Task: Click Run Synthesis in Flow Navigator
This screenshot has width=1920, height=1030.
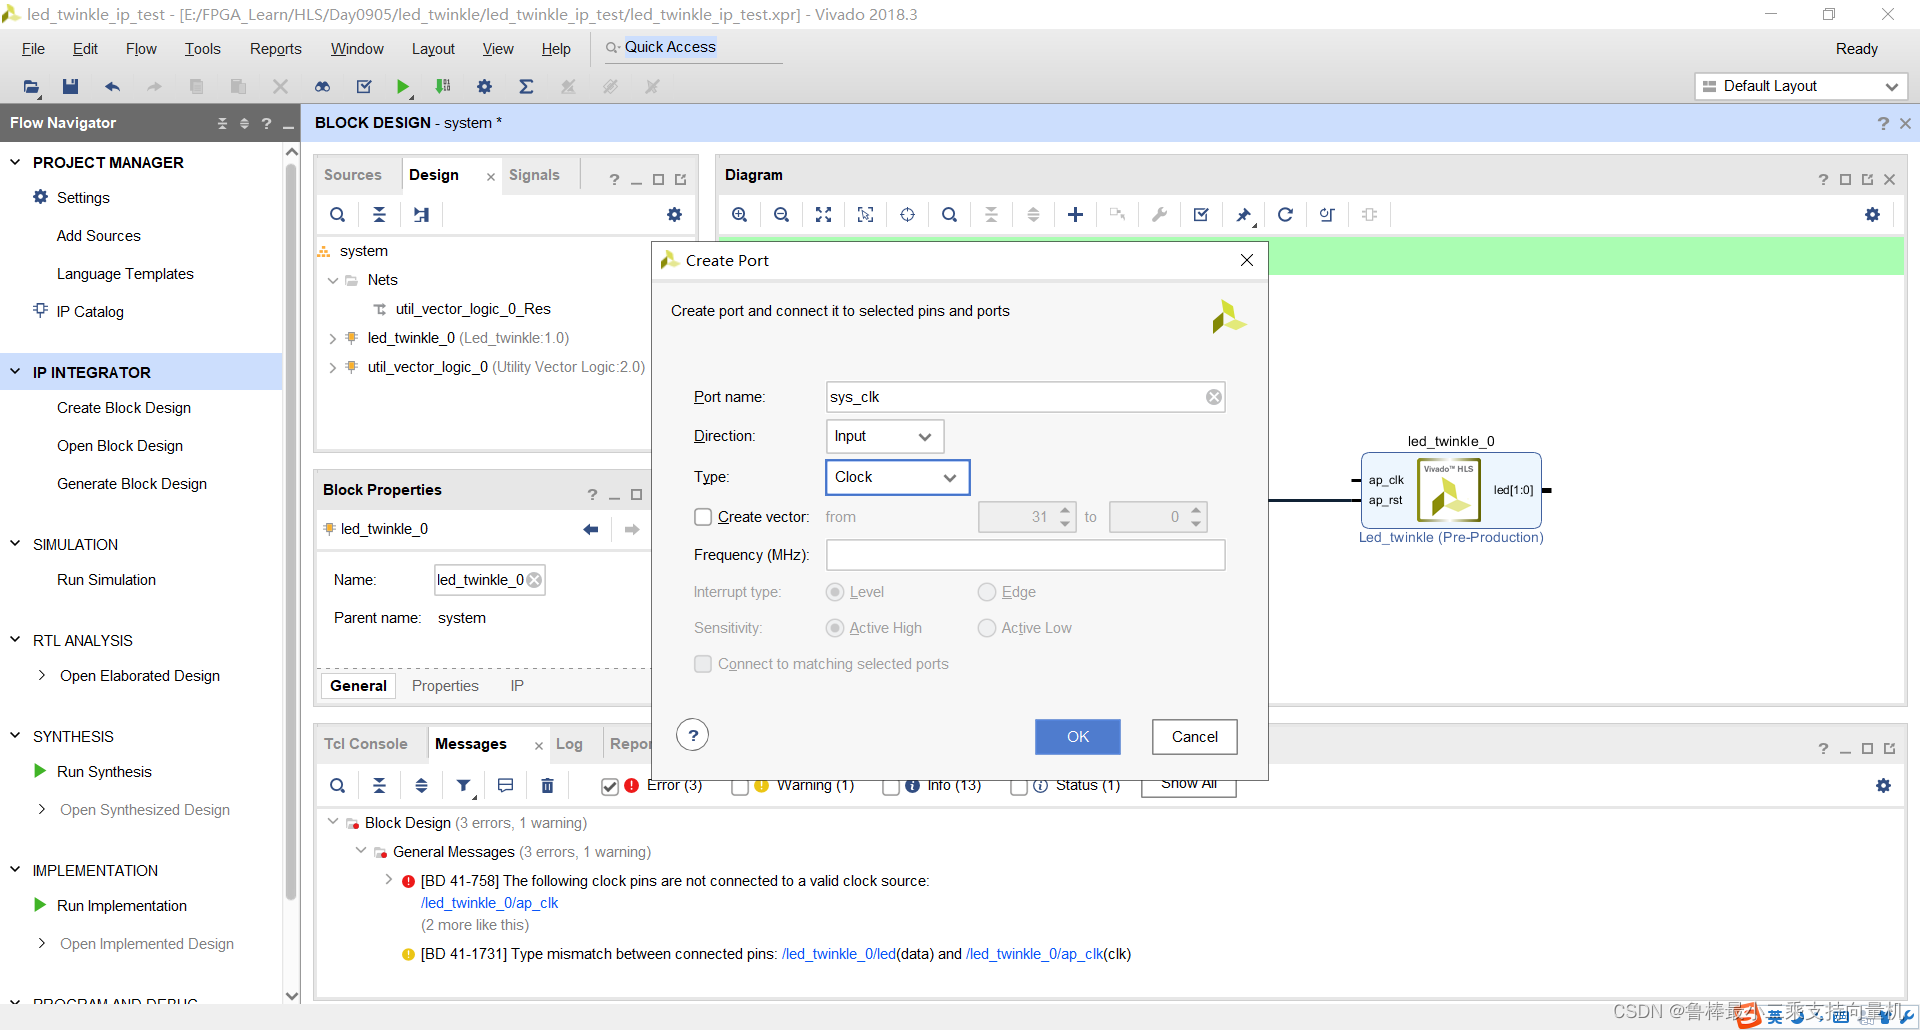Action: point(104,772)
